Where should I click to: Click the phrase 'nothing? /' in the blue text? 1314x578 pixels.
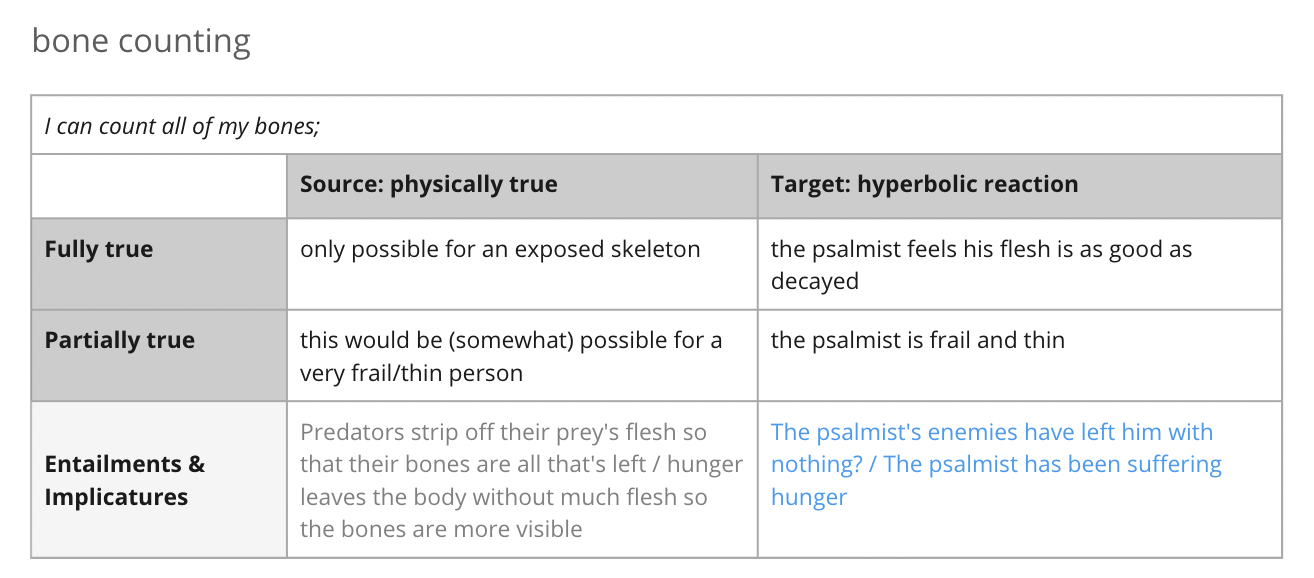click(x=824, y=465)
